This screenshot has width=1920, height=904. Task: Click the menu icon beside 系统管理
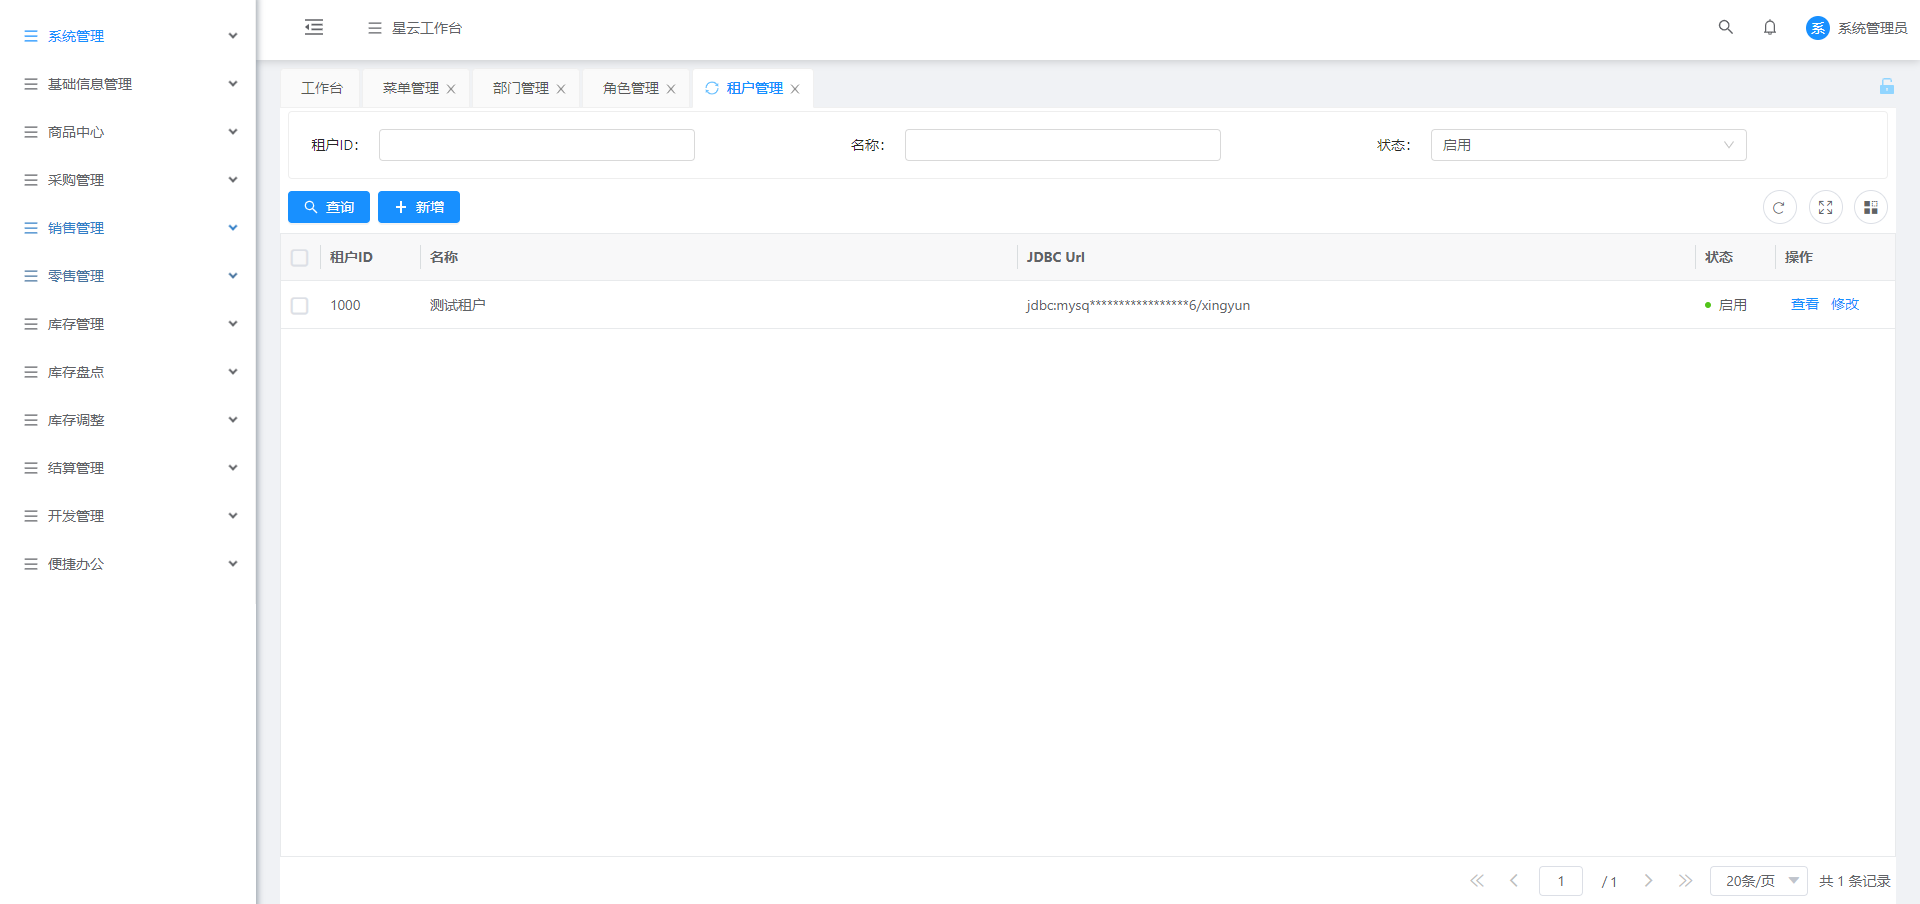tap(31, 36)
